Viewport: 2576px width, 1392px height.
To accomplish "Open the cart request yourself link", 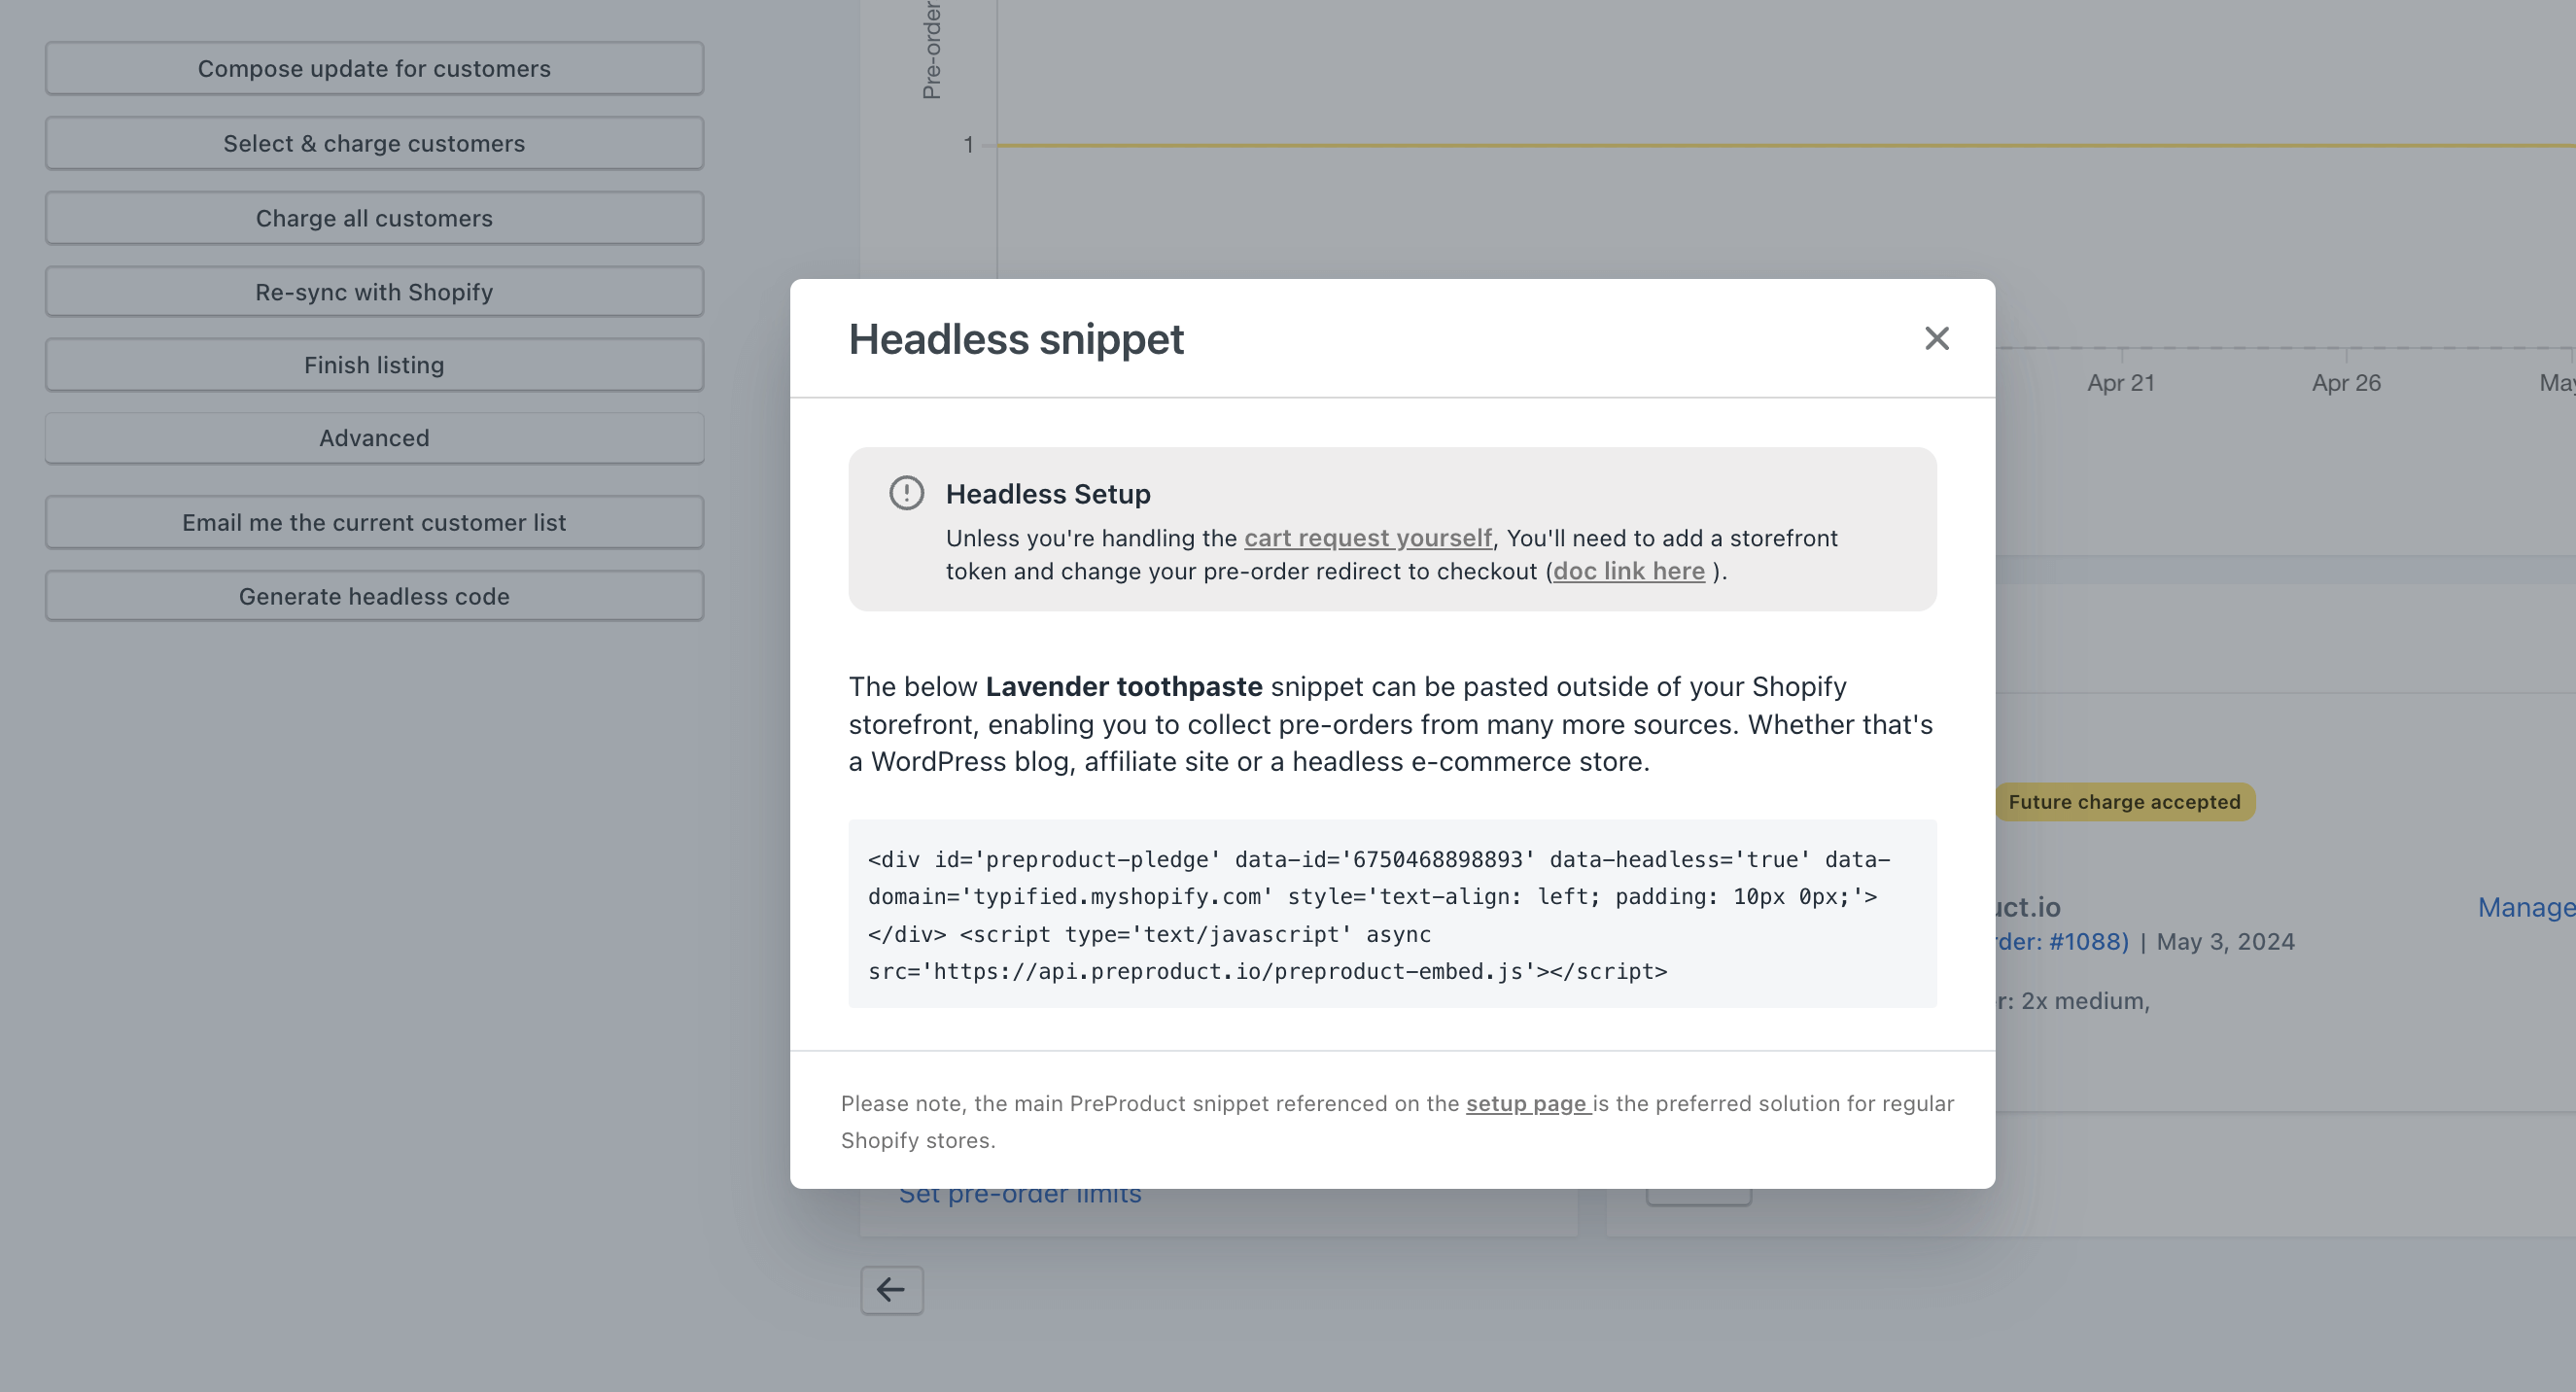I will click(x=1367, y=538).
